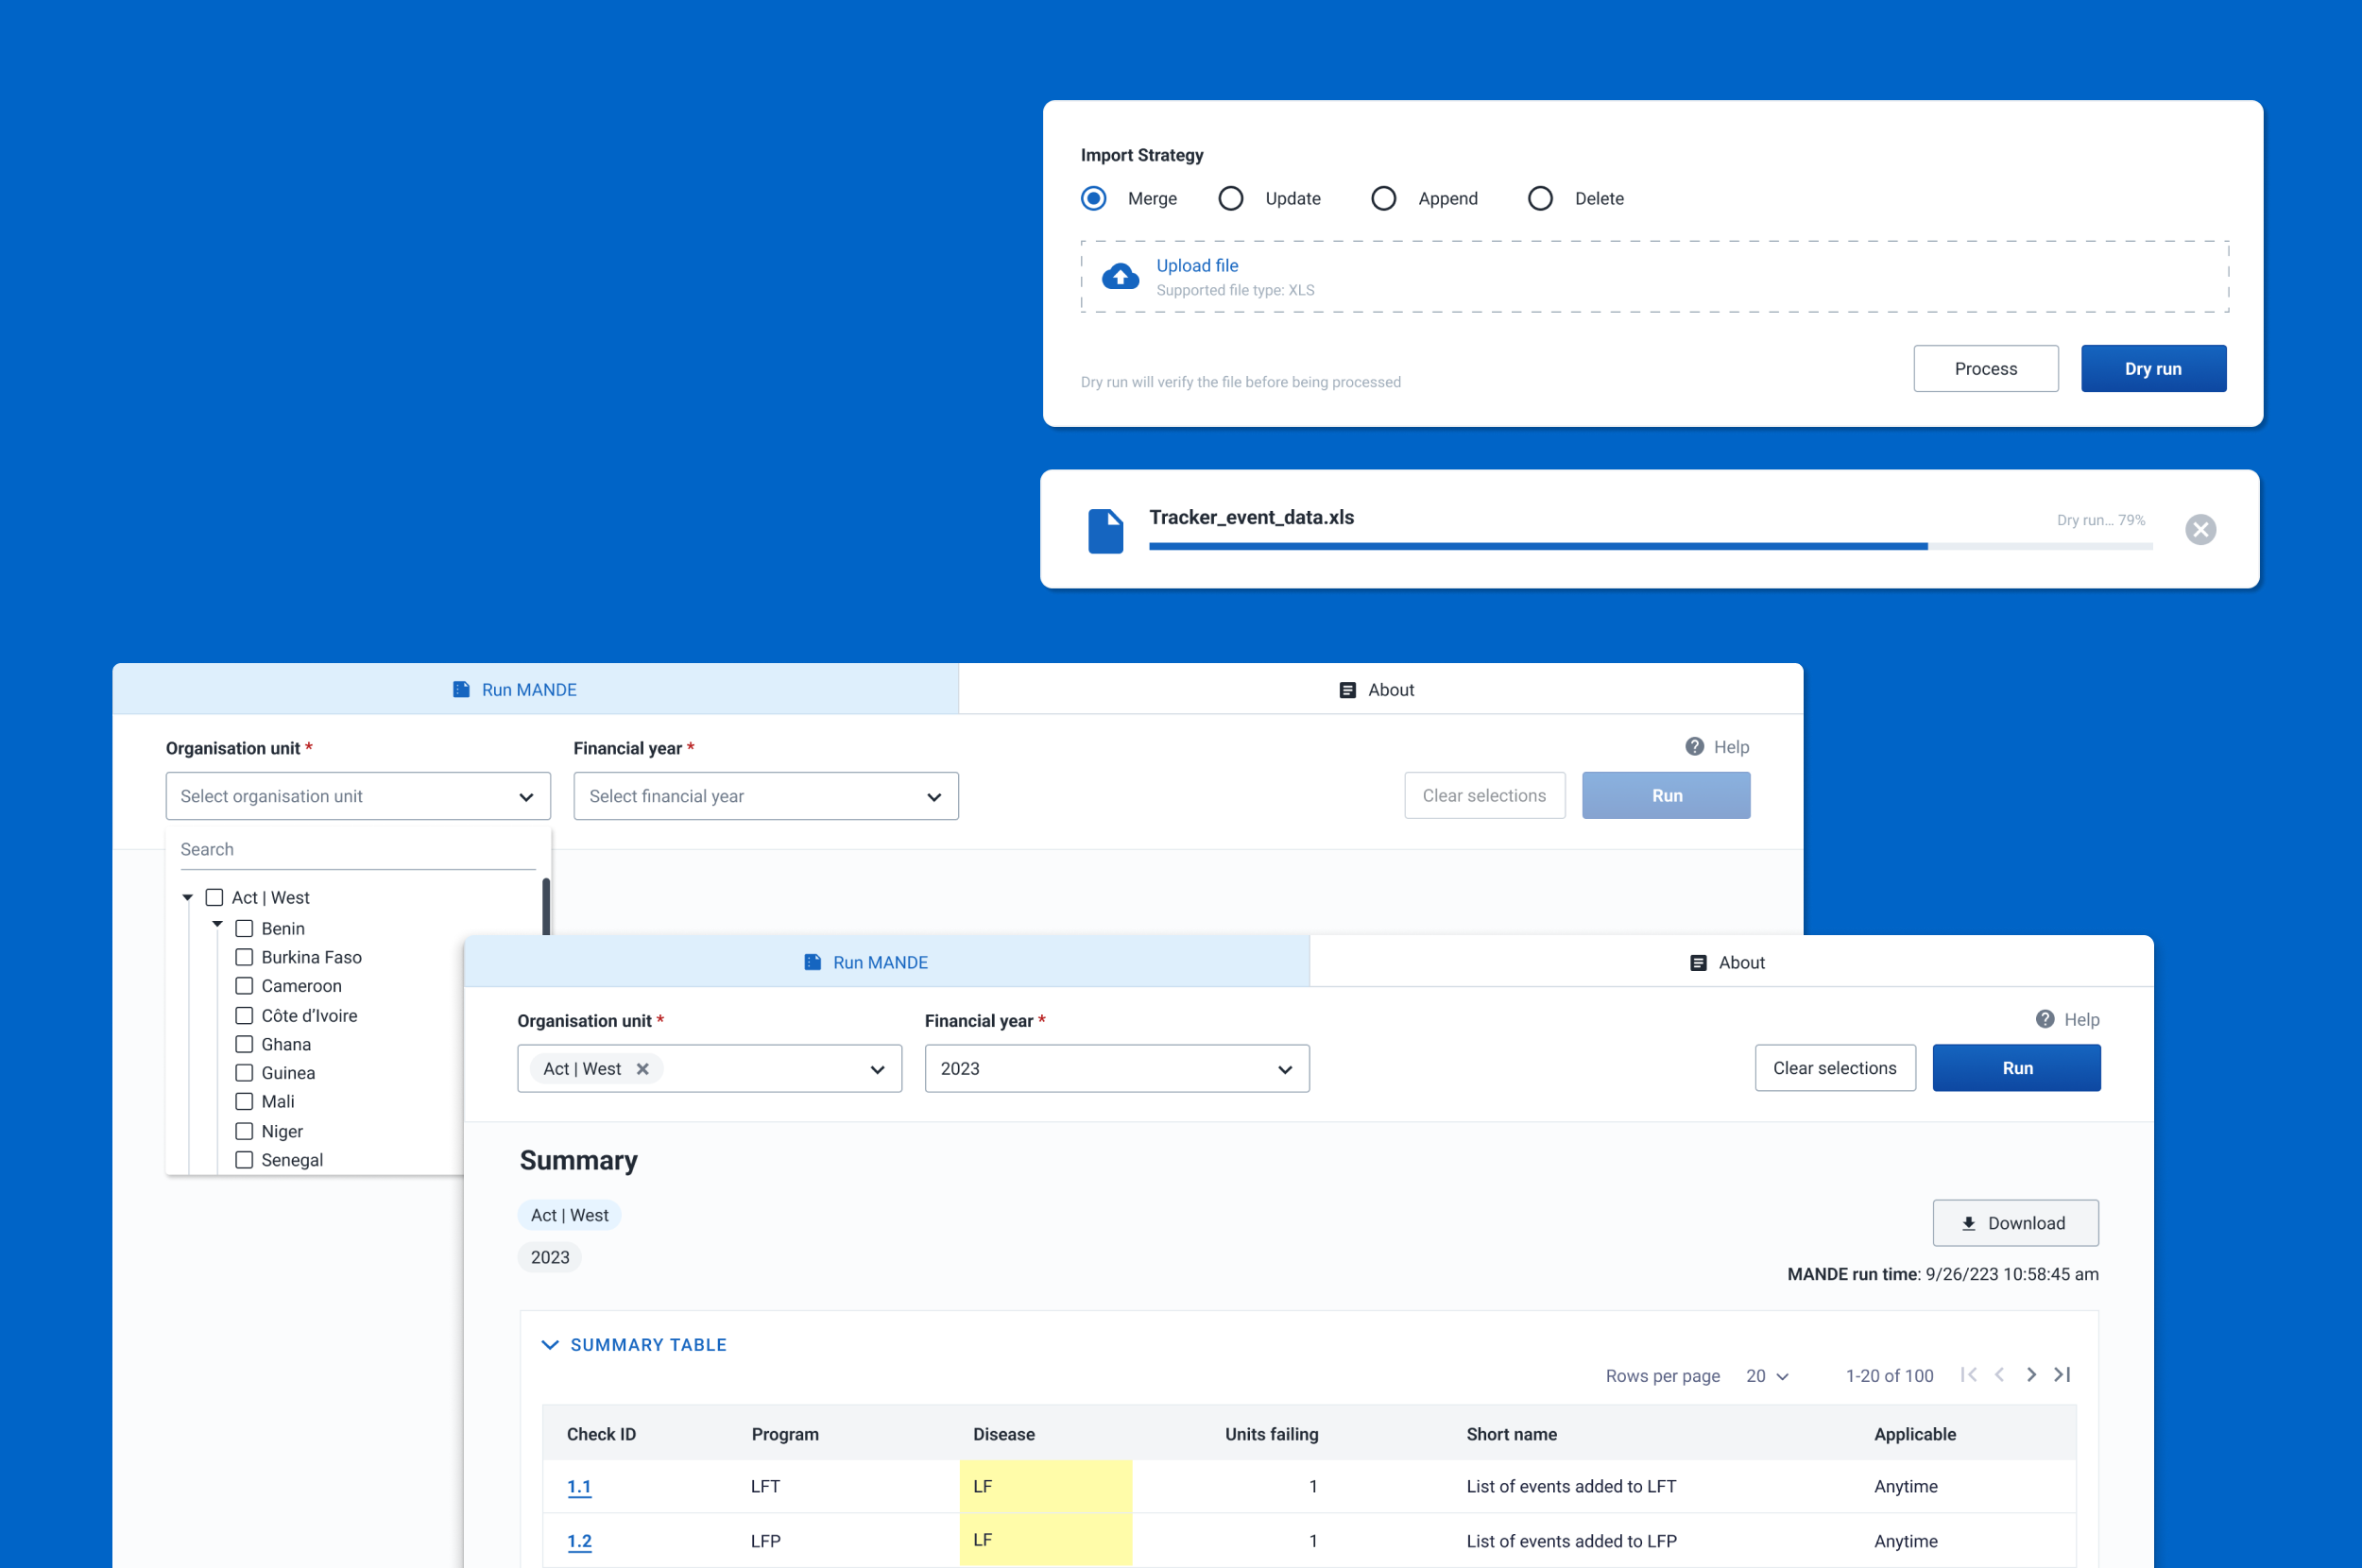Cancel the Tracker_event_data.xls dry run

tap(2200, 529)
